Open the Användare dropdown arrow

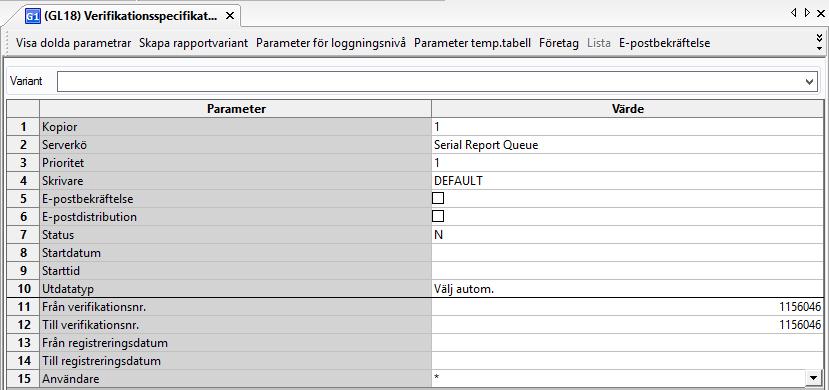click(x=813, y=377)
